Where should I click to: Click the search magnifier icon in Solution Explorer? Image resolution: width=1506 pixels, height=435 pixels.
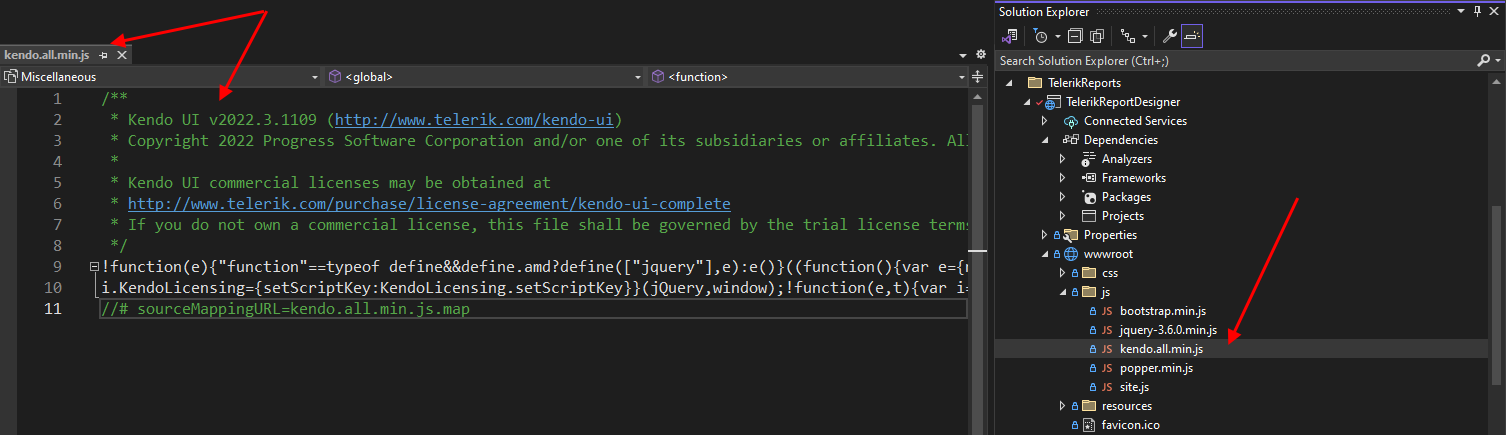pos(1483,61)
